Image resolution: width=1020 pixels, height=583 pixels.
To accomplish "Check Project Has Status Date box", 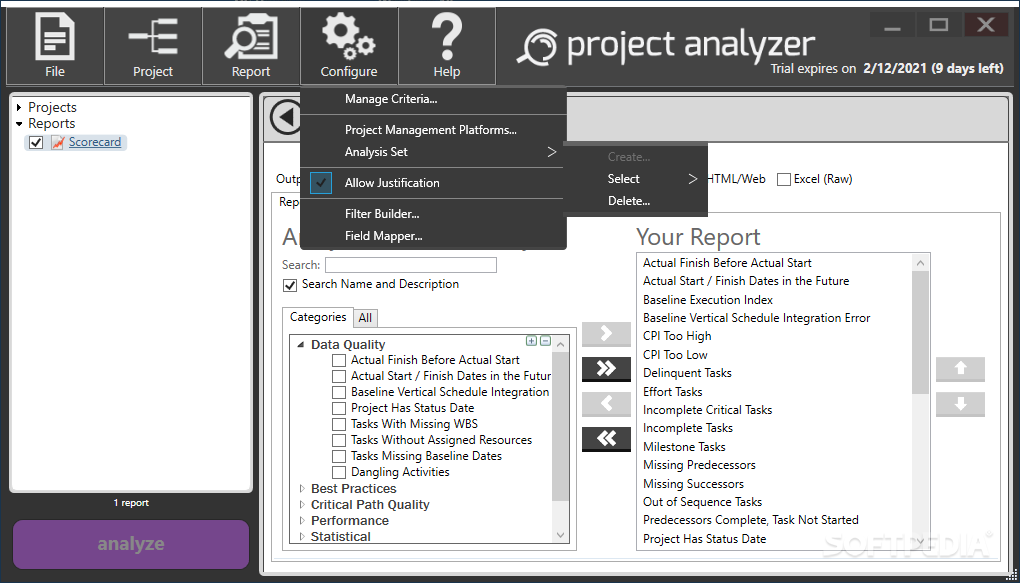I will click(x=339, y=408).
